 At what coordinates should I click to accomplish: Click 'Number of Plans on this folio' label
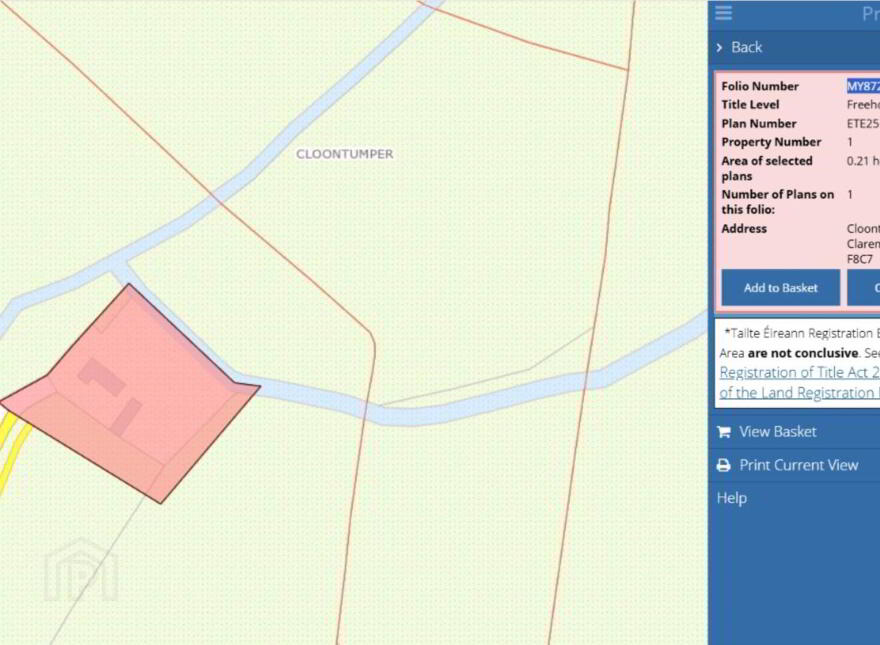click(x=778, y=202)
